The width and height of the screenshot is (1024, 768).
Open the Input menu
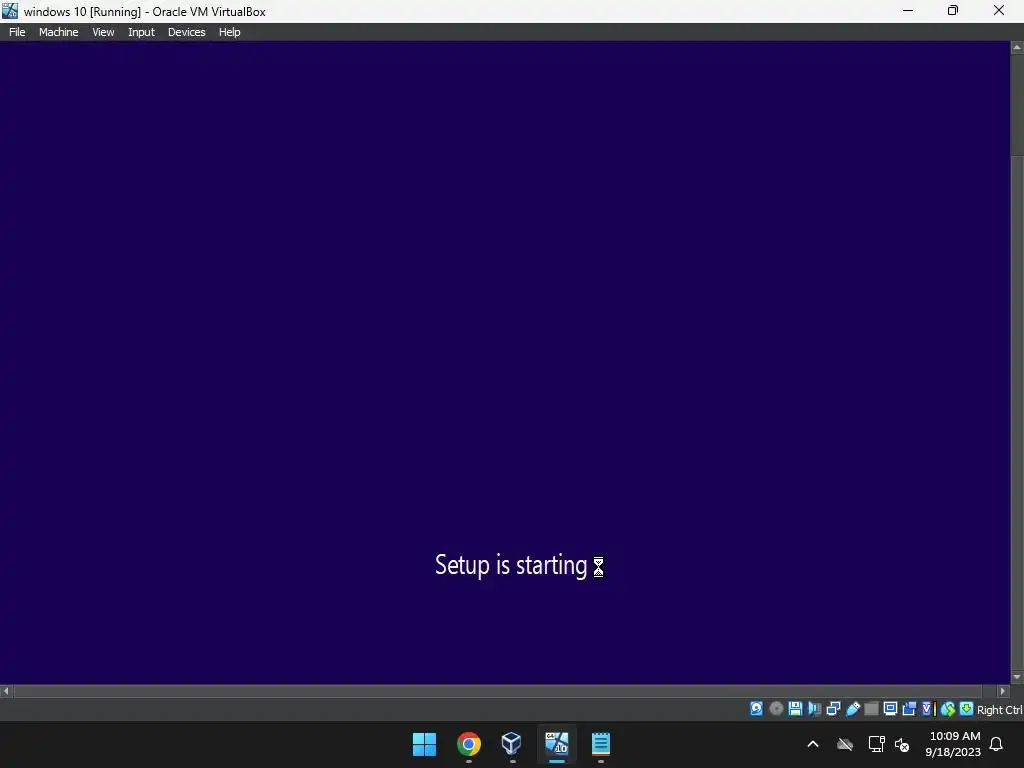[x=141, y=32]
